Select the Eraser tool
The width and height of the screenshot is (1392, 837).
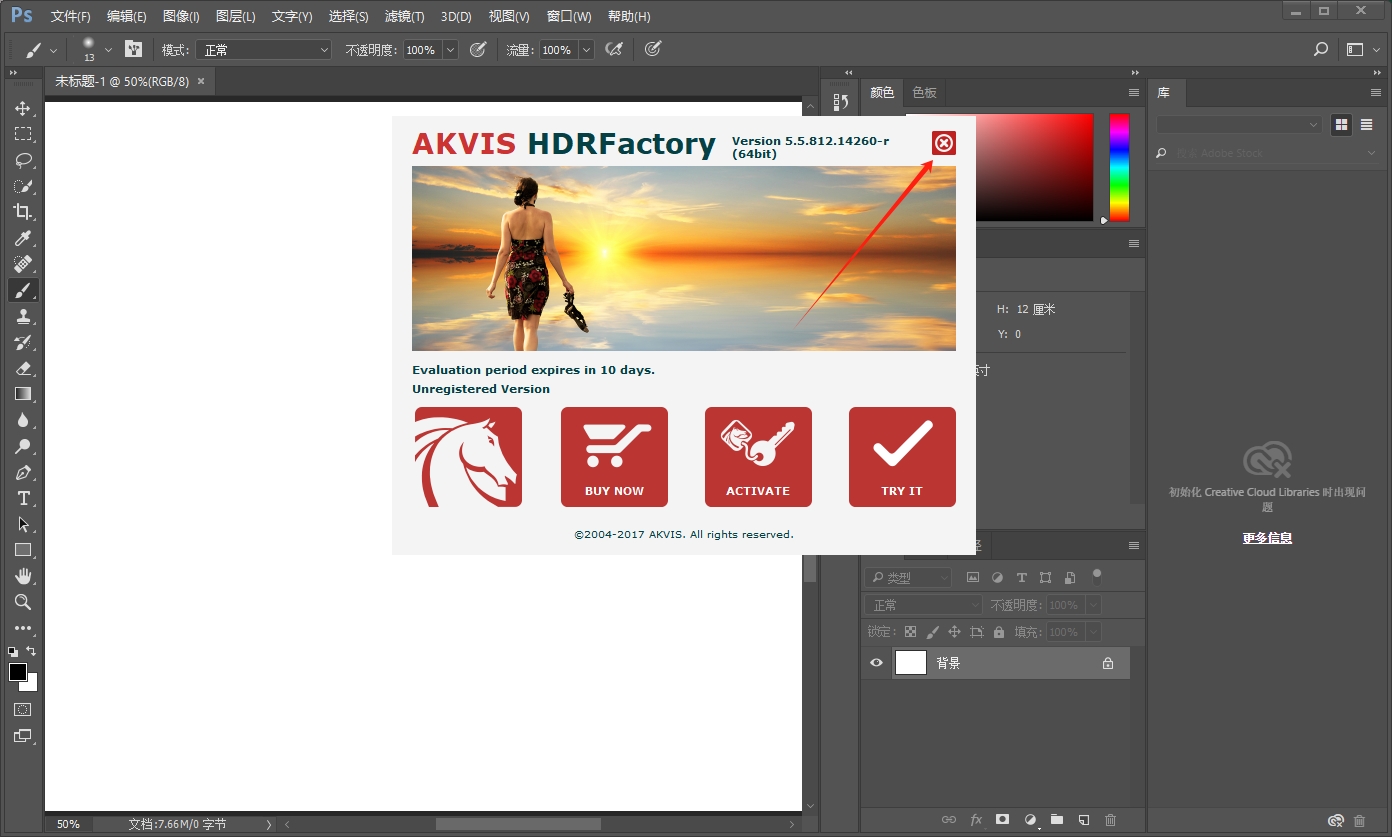[x=23, y=368]
